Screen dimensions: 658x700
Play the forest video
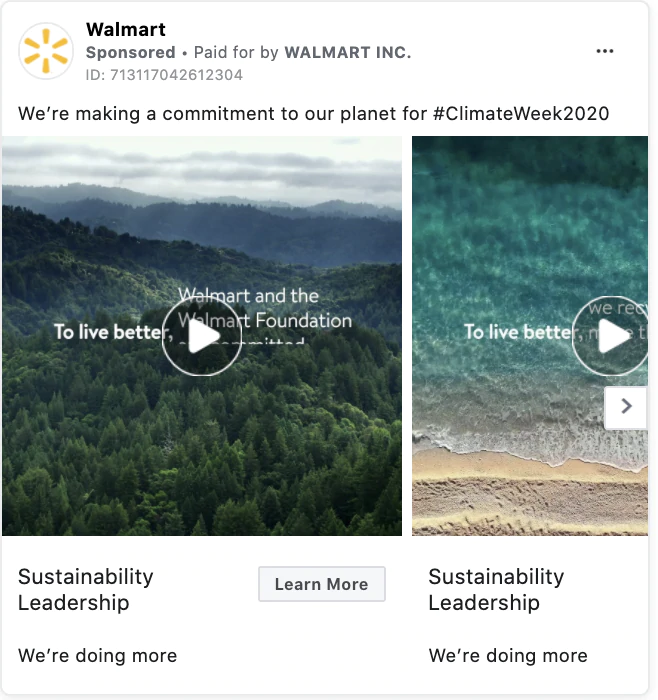[202, 337]
